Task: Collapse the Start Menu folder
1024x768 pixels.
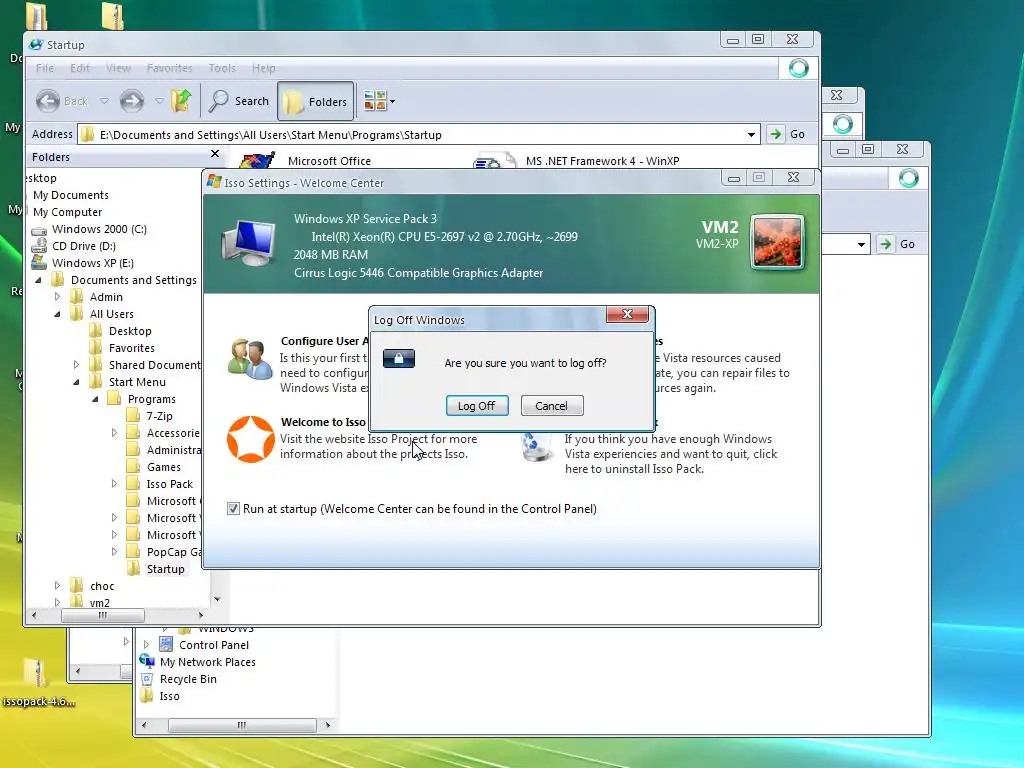Action: [76, 382]
